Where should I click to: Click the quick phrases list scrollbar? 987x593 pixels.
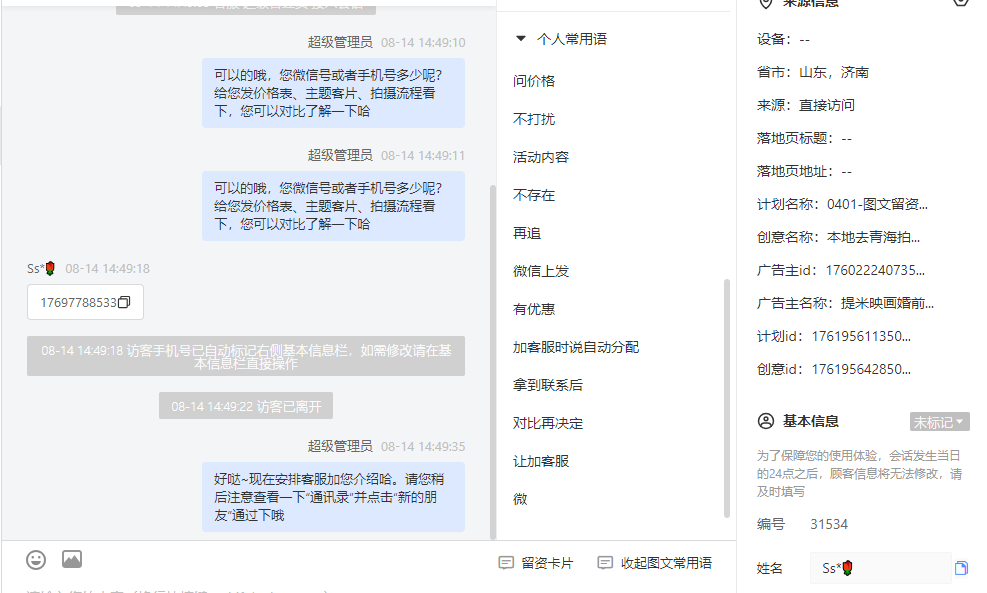point(727,398)
